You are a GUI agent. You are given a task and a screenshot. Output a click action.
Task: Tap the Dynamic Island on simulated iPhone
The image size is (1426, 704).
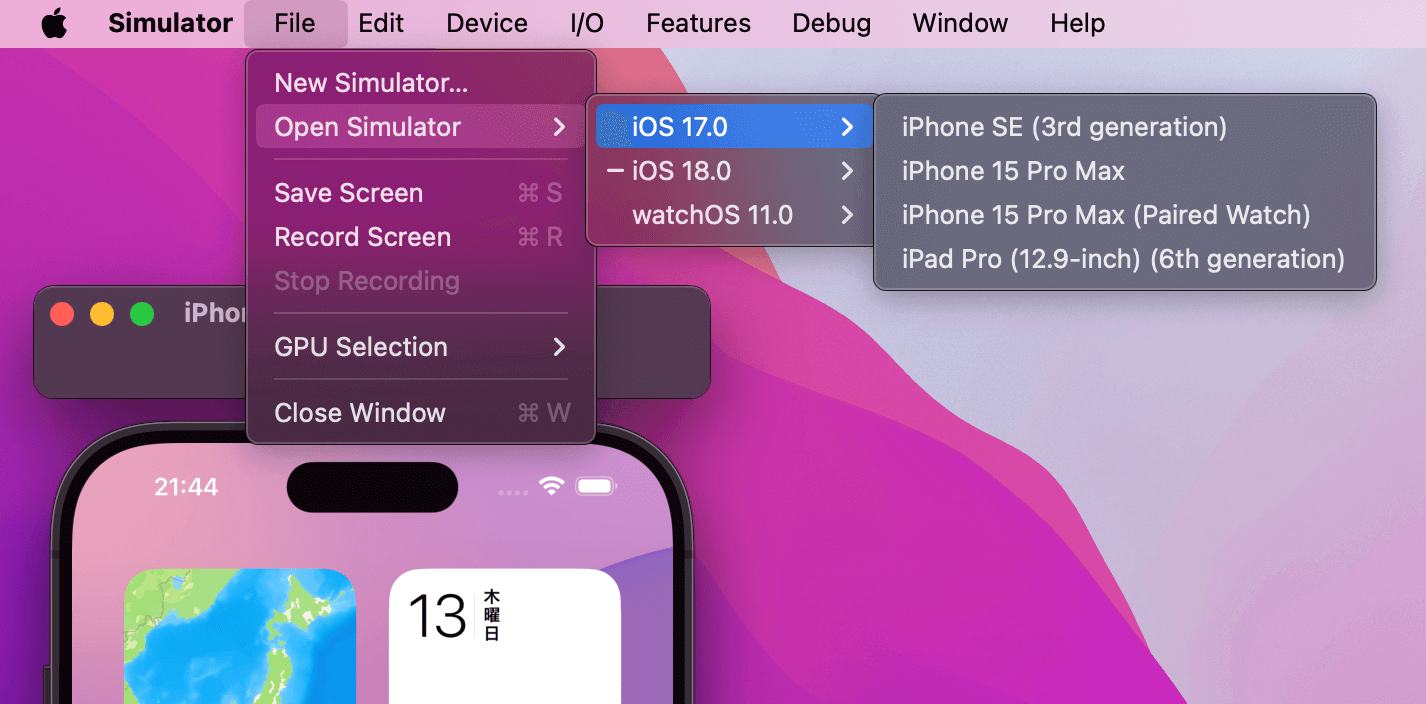tap(372, 487)
